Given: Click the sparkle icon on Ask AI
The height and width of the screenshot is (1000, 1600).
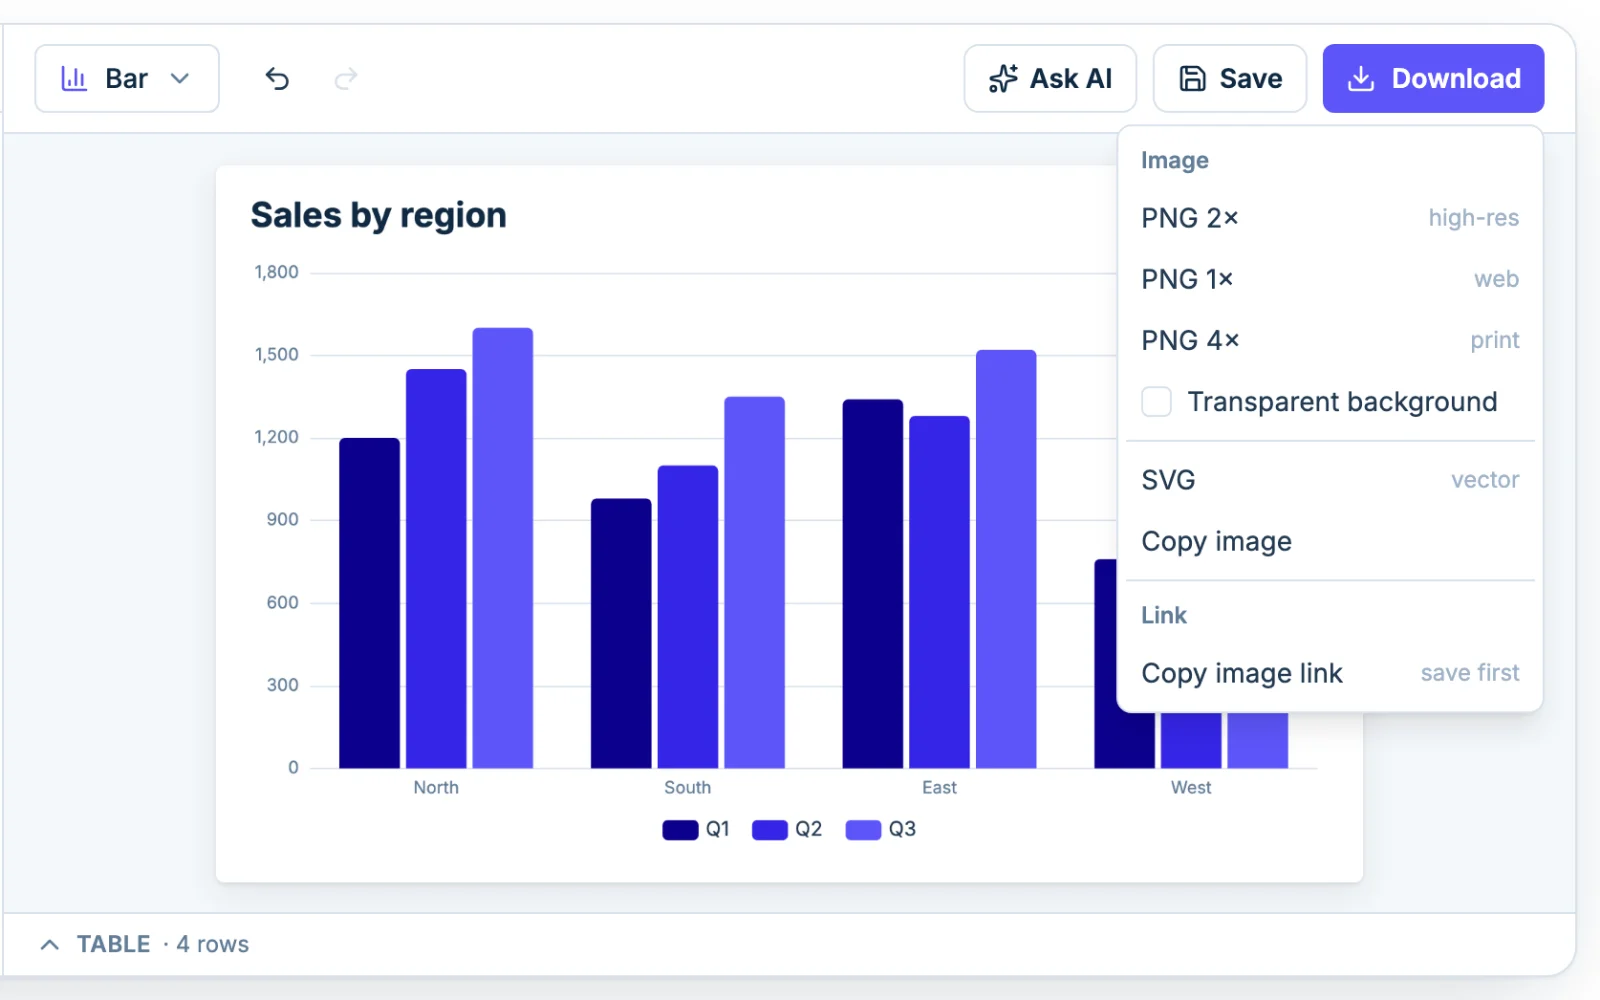Looking at the screenshot, I should (1003, 78).
